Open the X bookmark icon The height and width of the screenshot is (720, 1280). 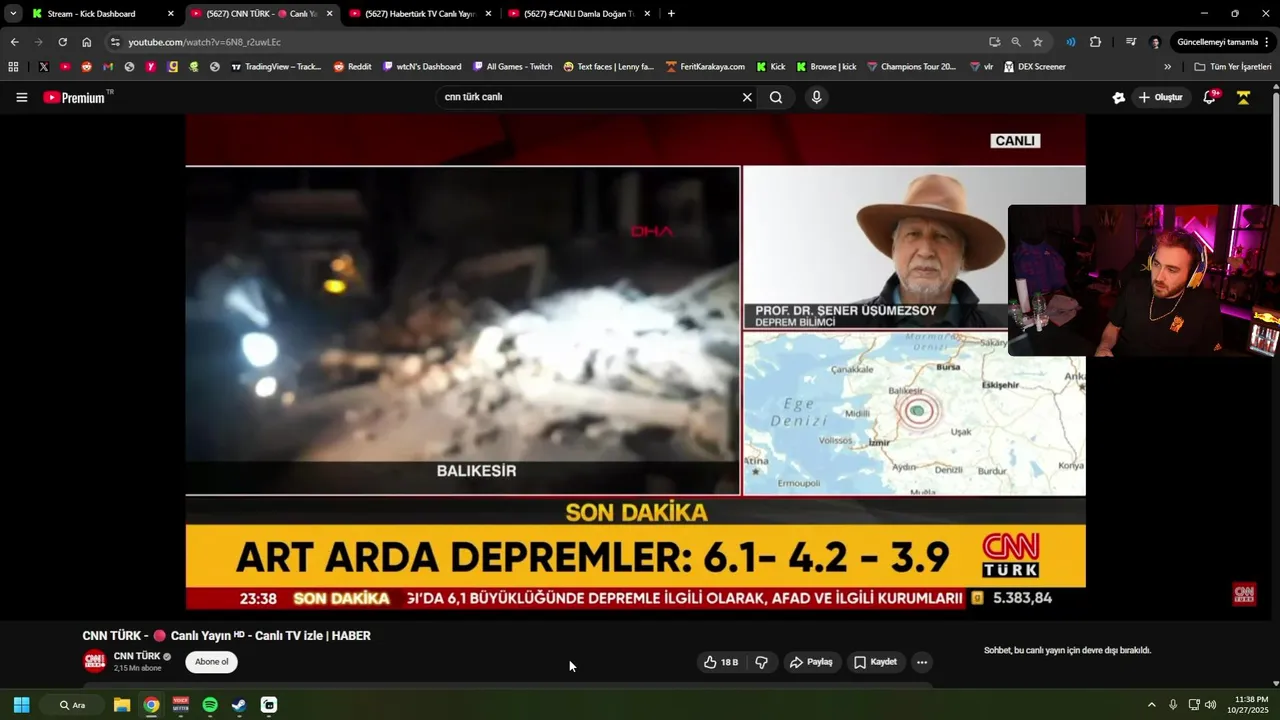click(44, 67)
